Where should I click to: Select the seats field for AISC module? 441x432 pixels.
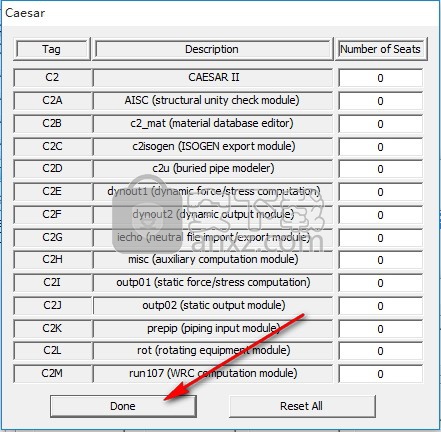tap(380, 101)
